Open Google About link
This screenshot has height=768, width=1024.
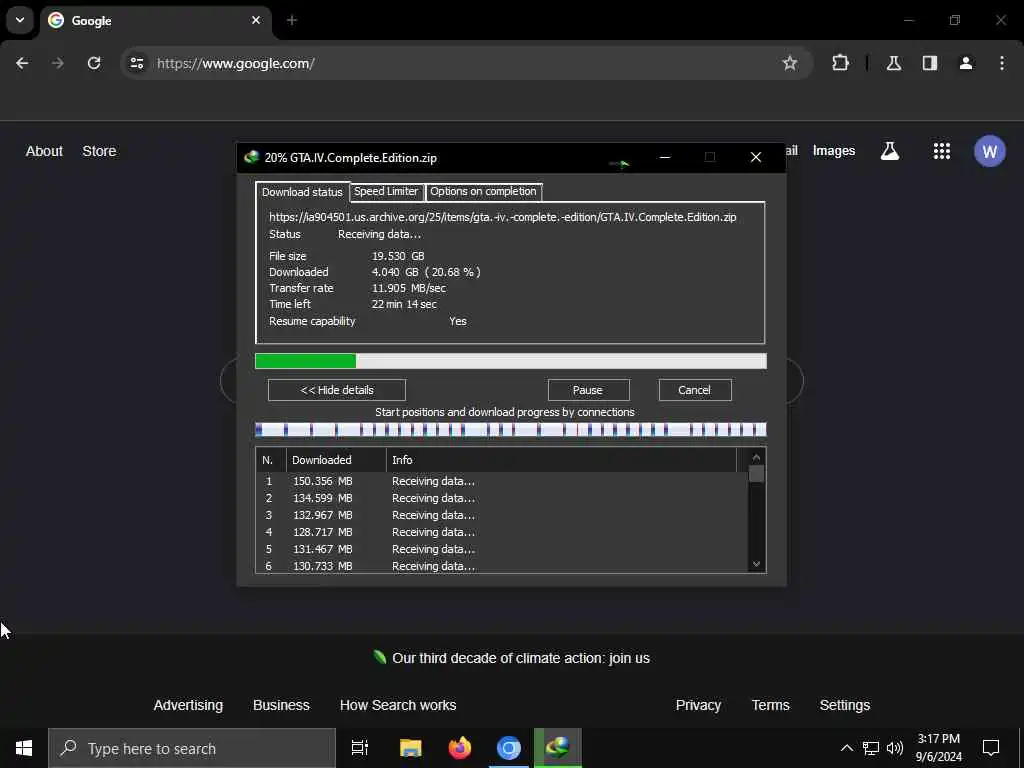(x=44, y=151)
